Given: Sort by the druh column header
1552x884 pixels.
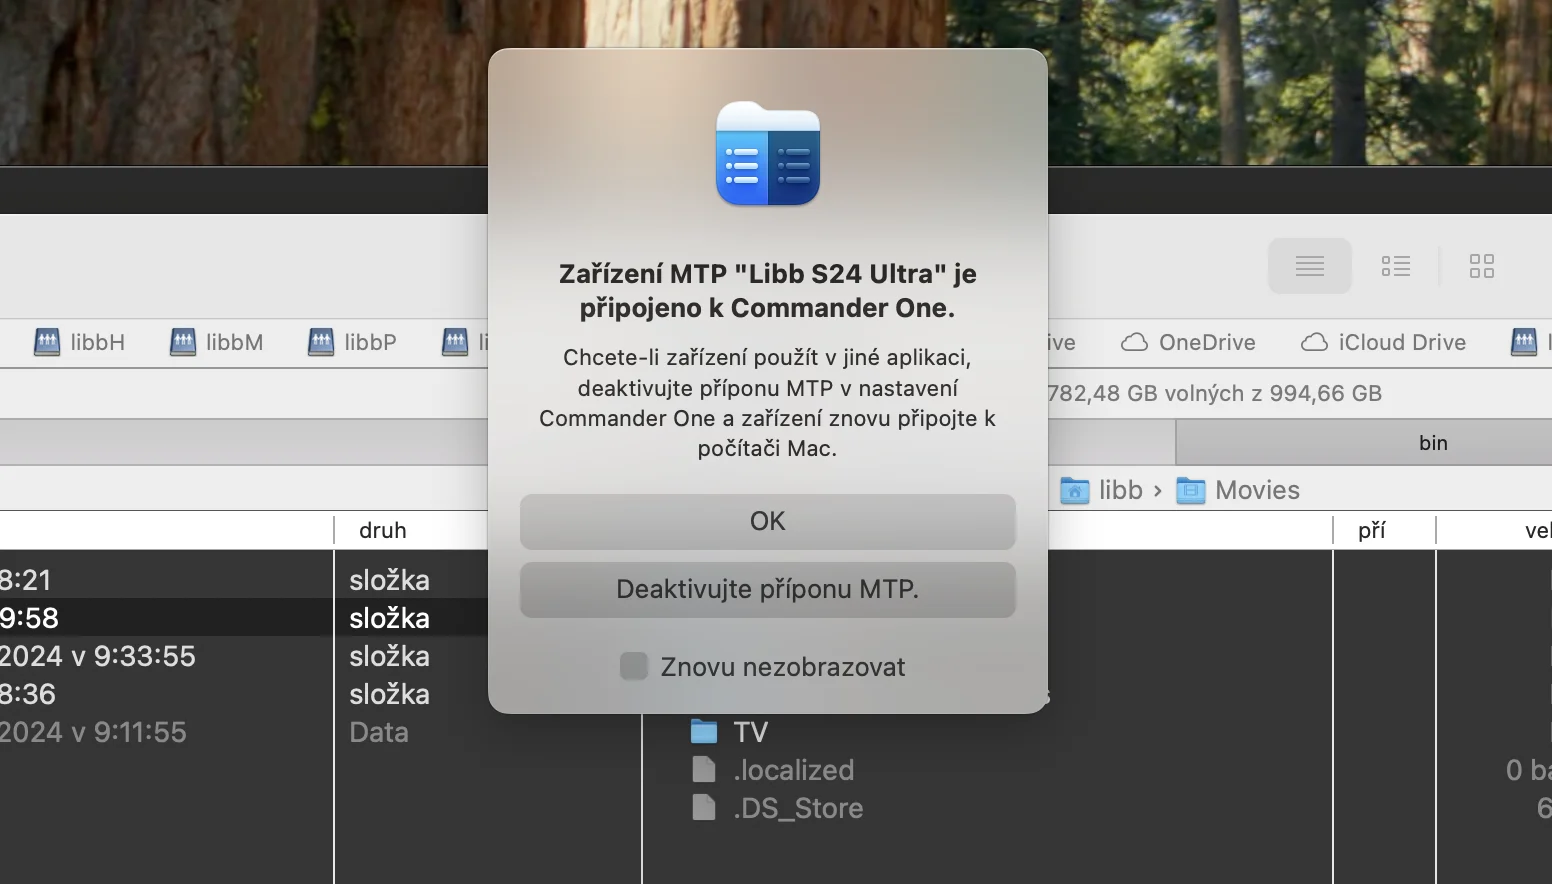Looking at the screenshot, I should coord(383,530).
